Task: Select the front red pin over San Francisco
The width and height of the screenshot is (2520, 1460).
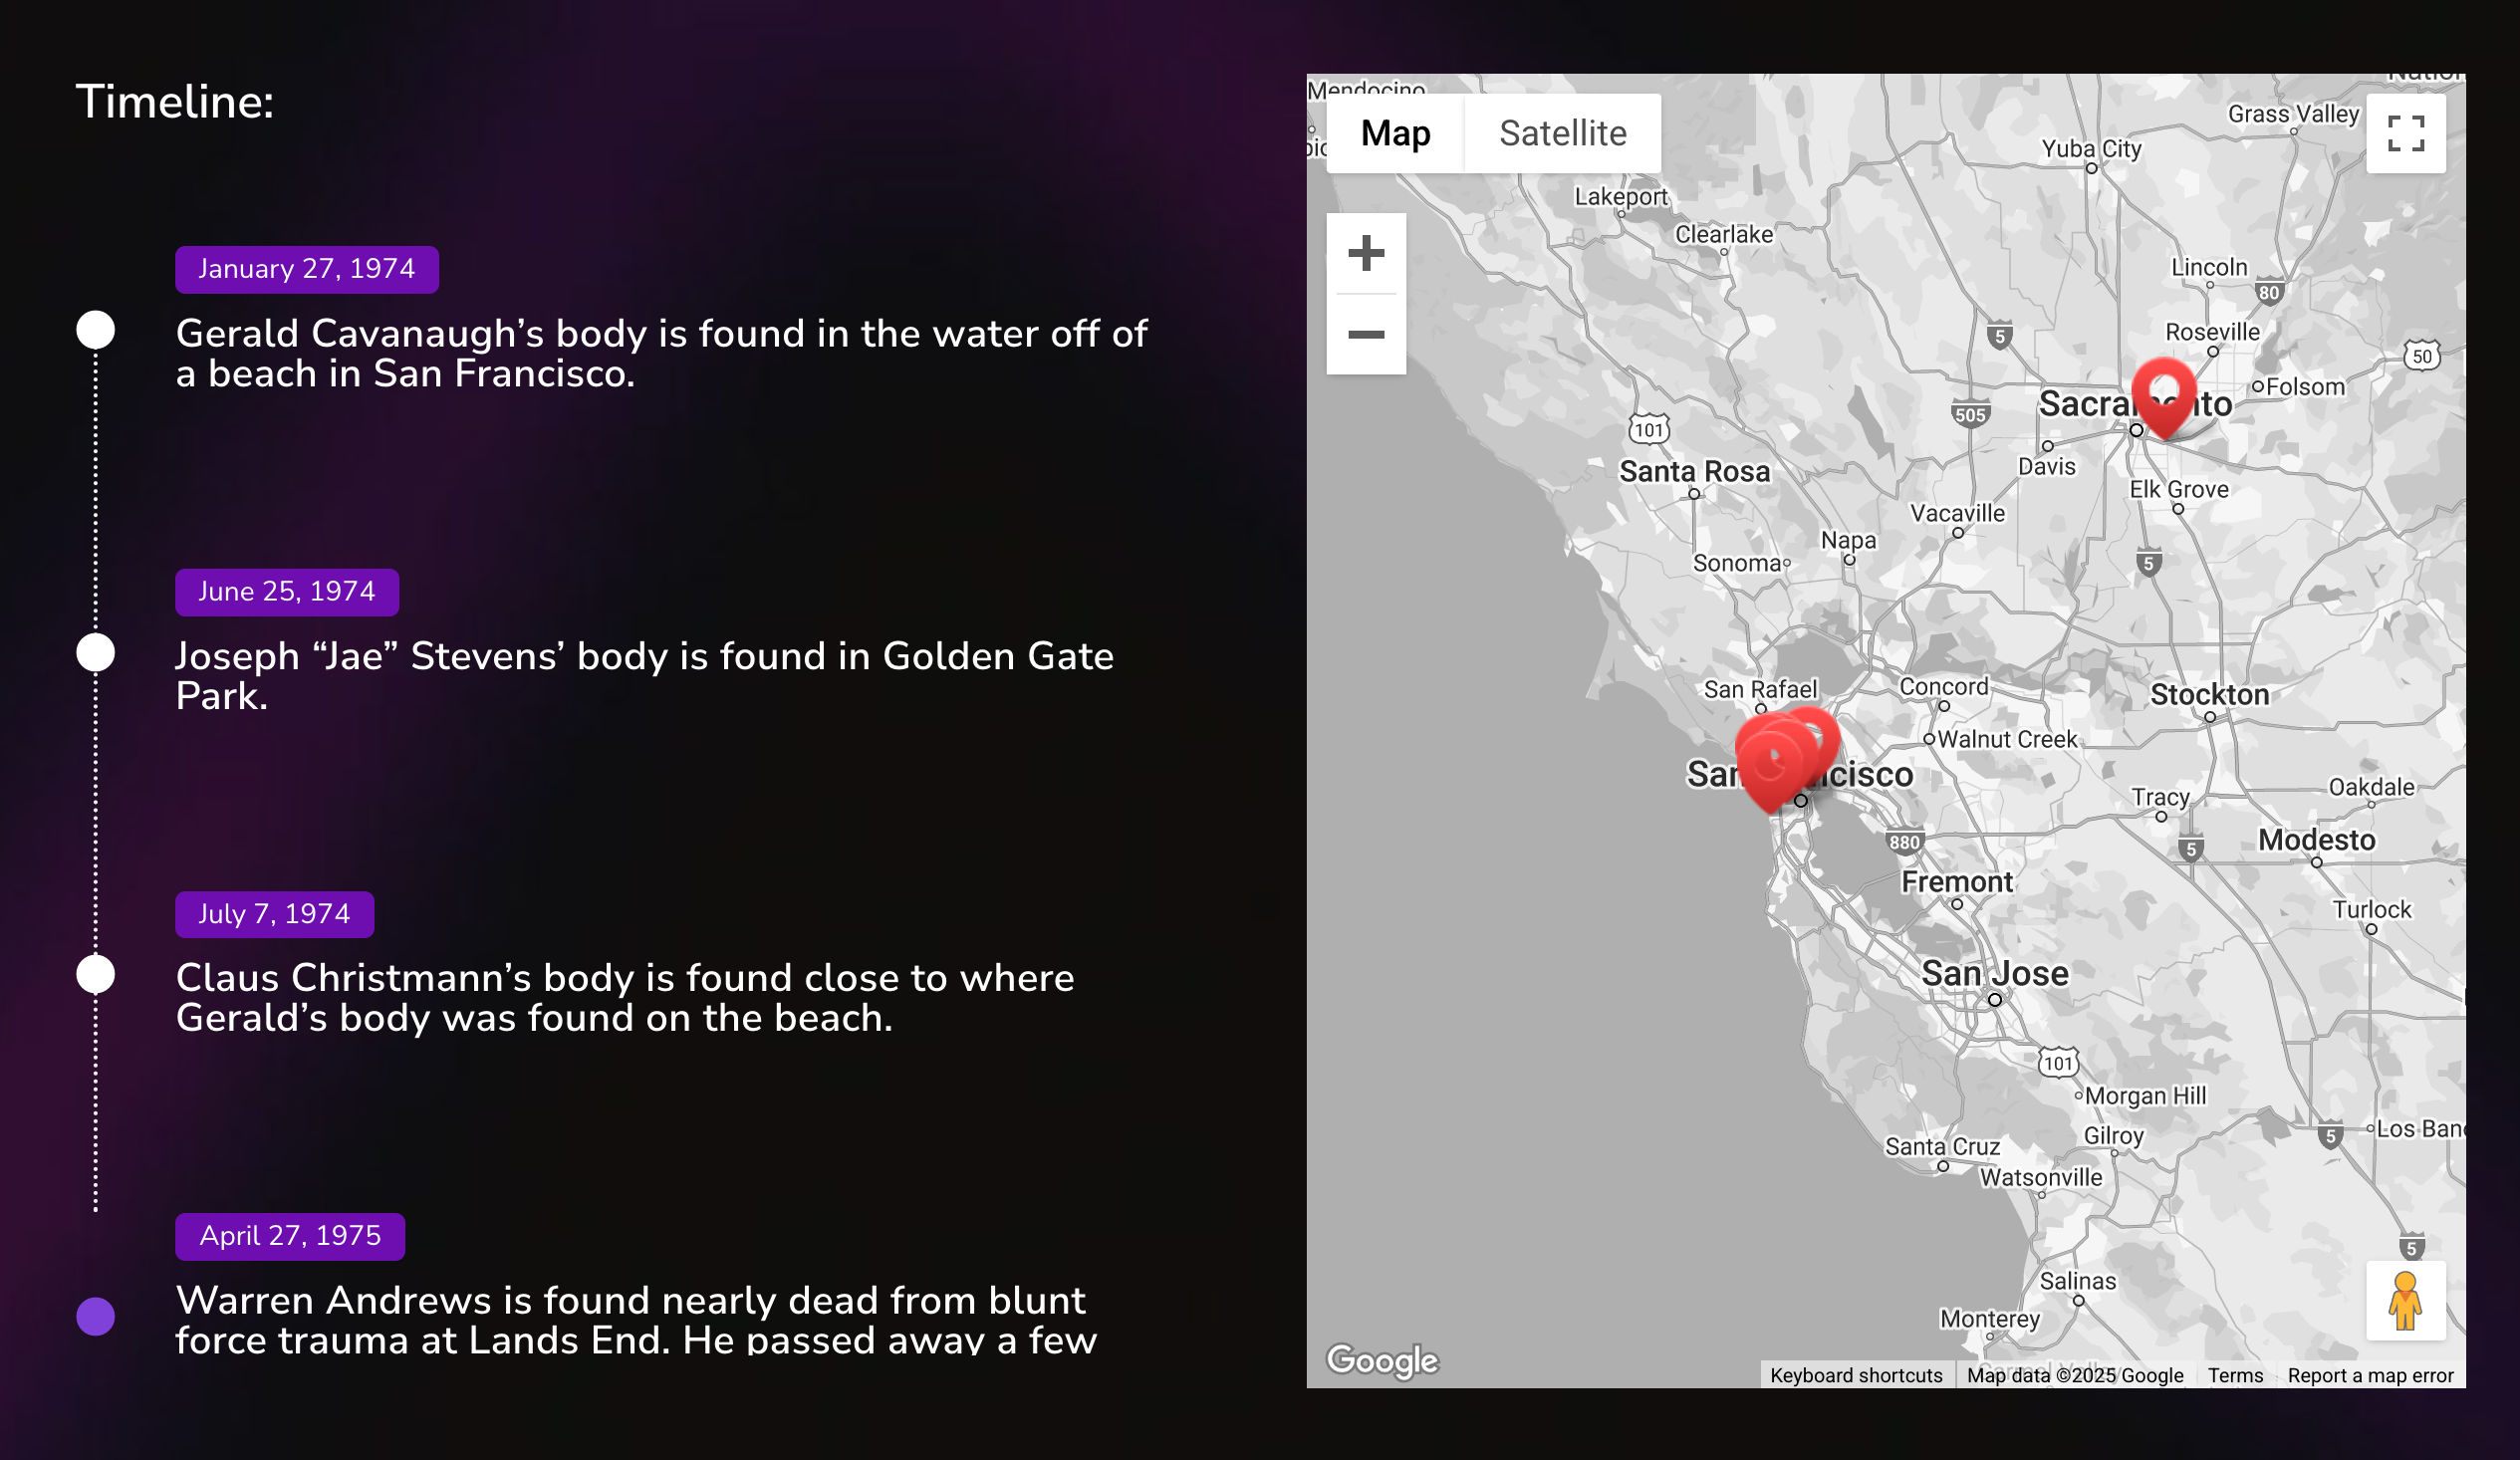Action: 1770,775
